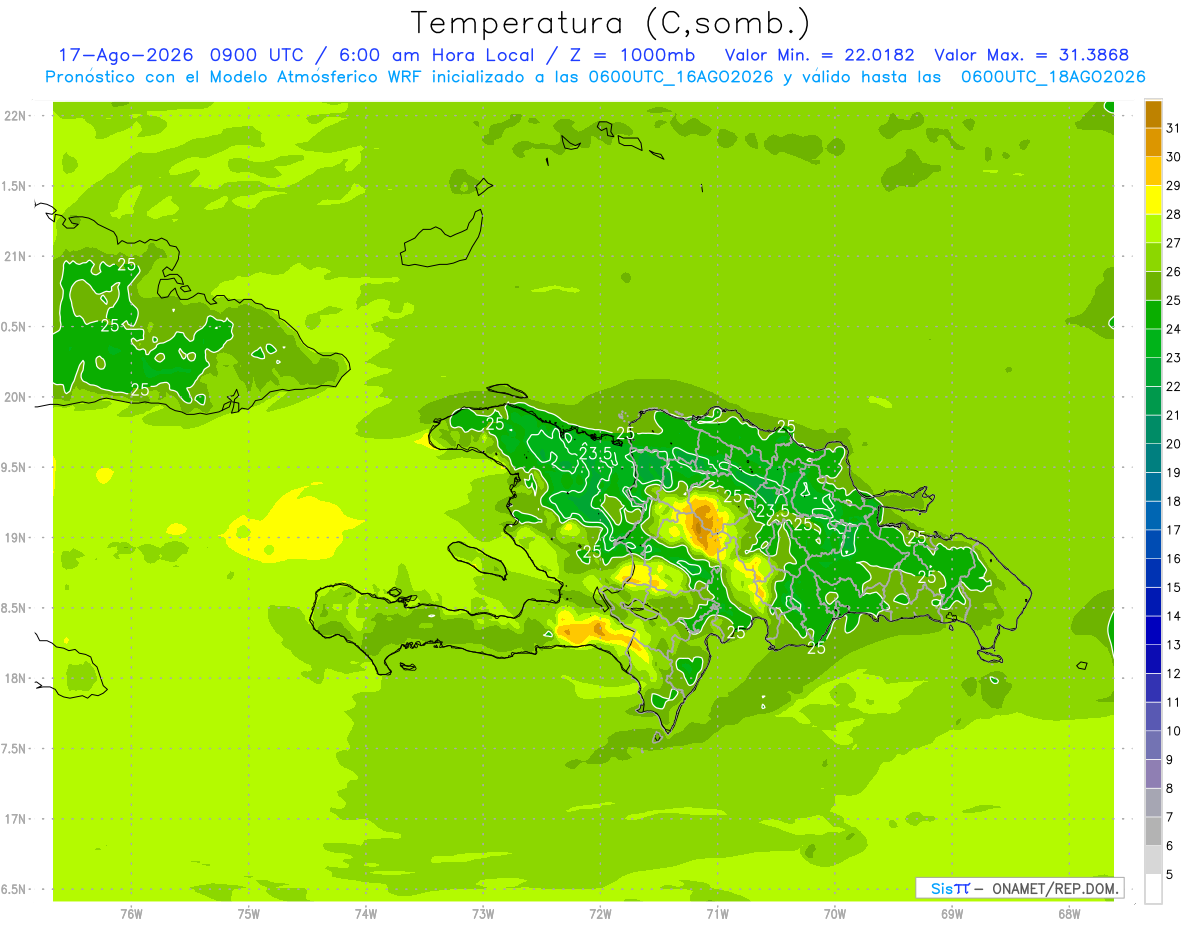Image resolution: width=1200 pixels, height=927 pixels.
Task: Click the legend value 29
Action: [x=1174, y=186]
